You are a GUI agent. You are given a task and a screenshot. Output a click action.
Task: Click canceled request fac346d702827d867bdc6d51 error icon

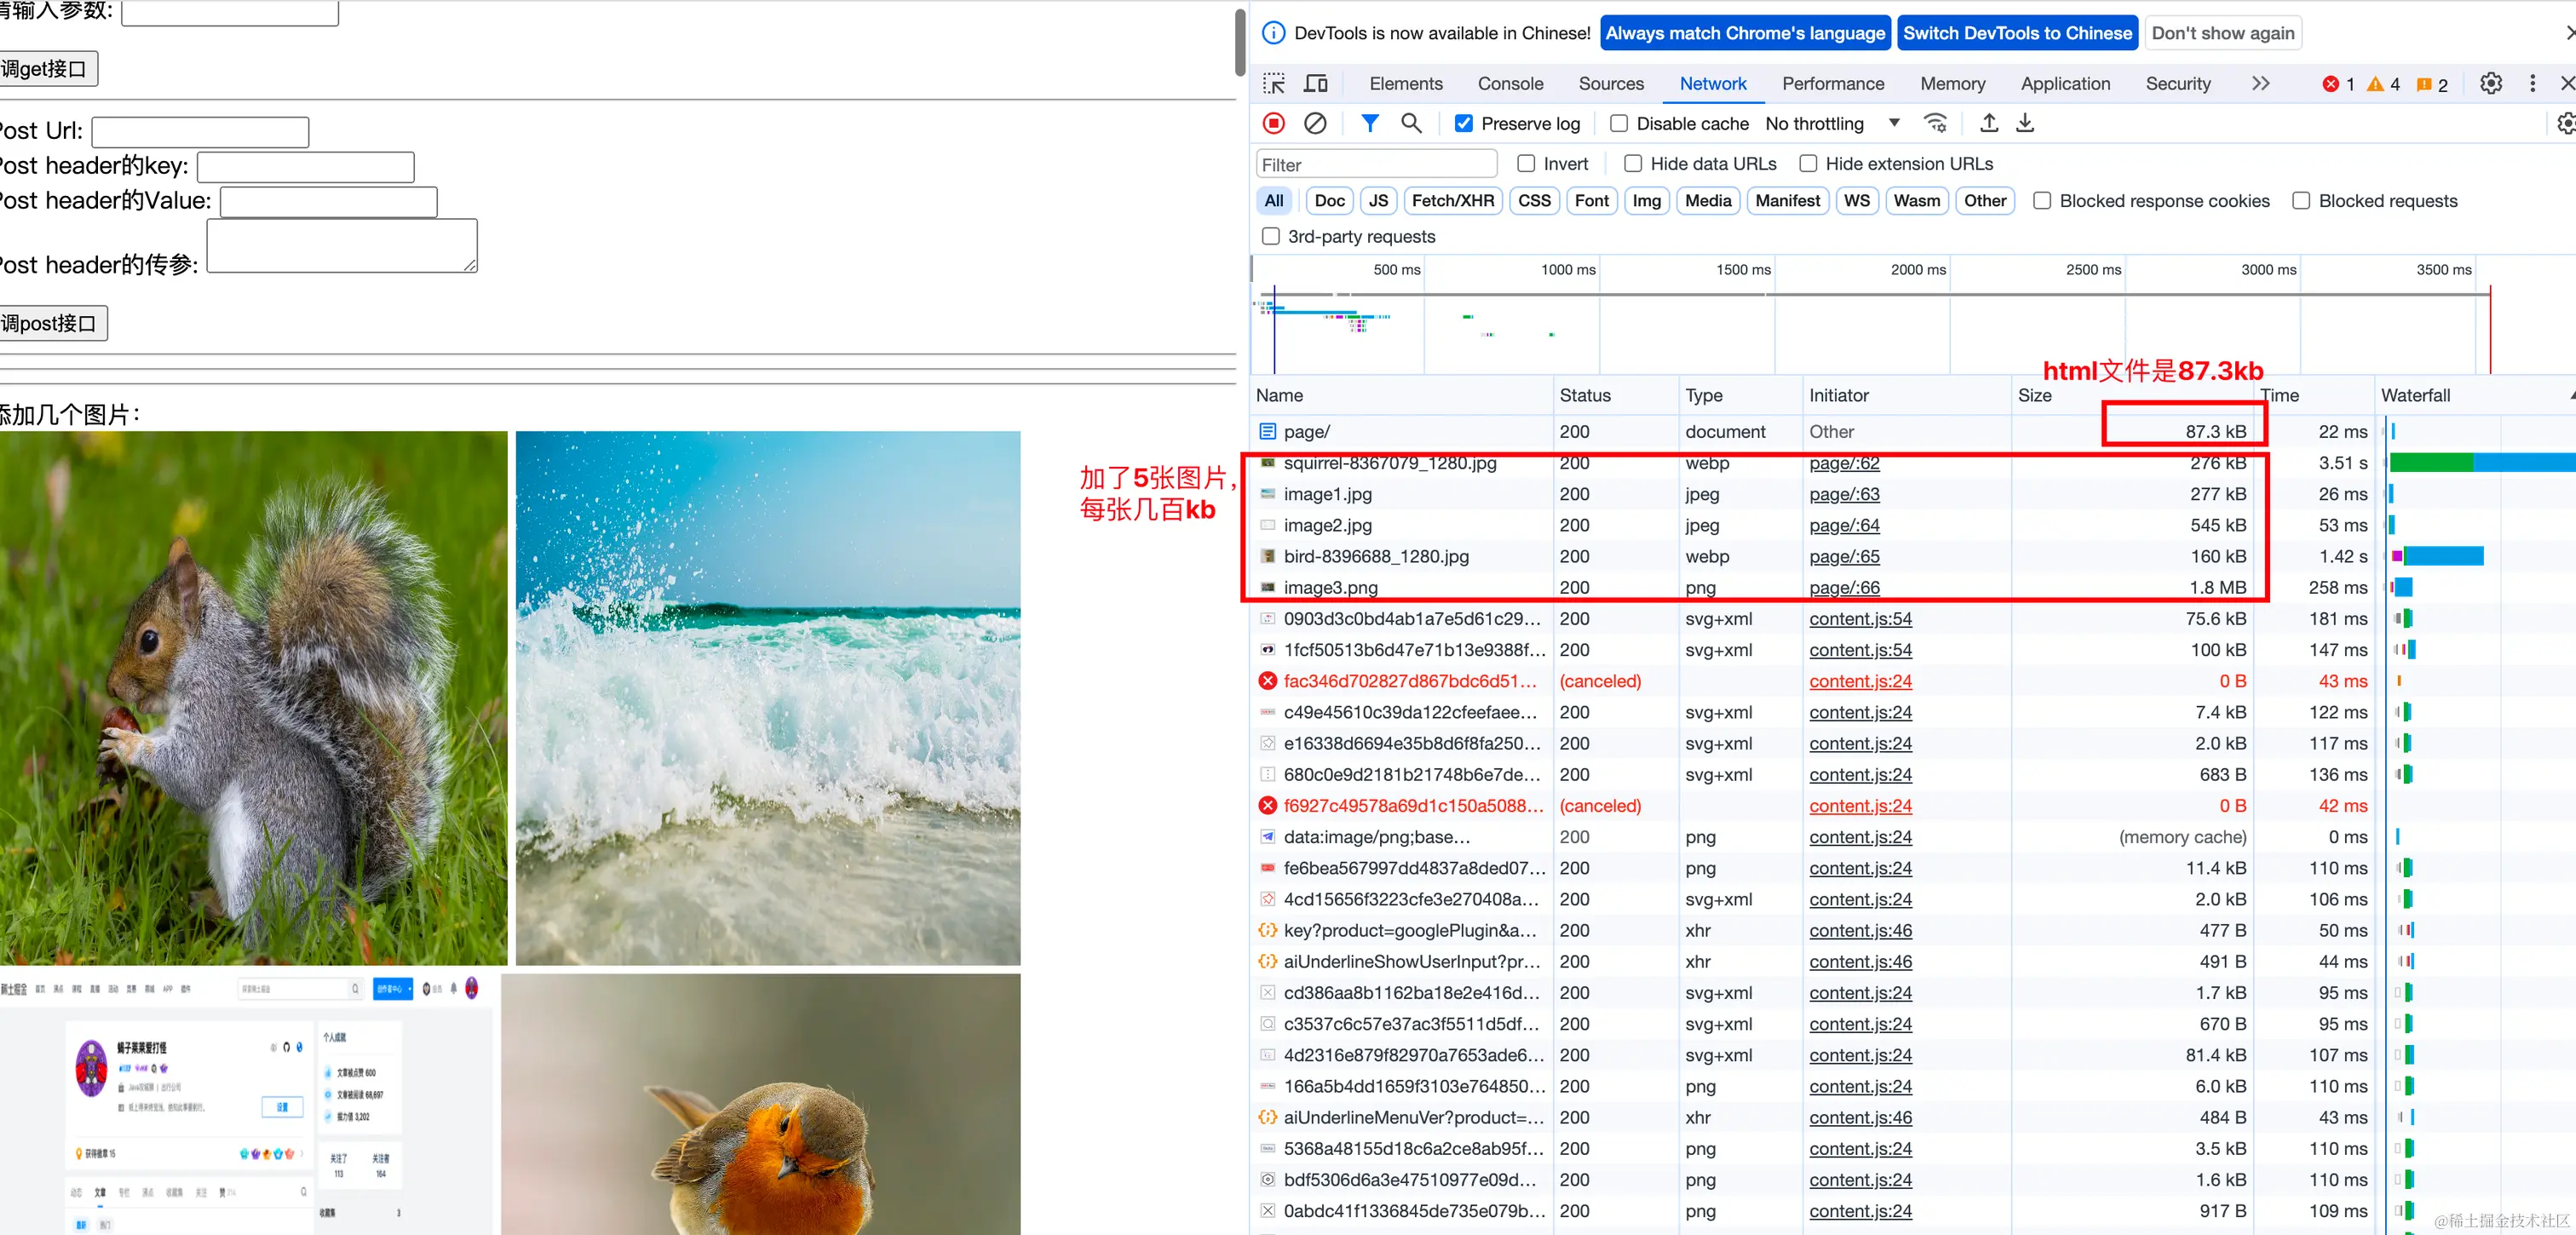[1268, 681]
